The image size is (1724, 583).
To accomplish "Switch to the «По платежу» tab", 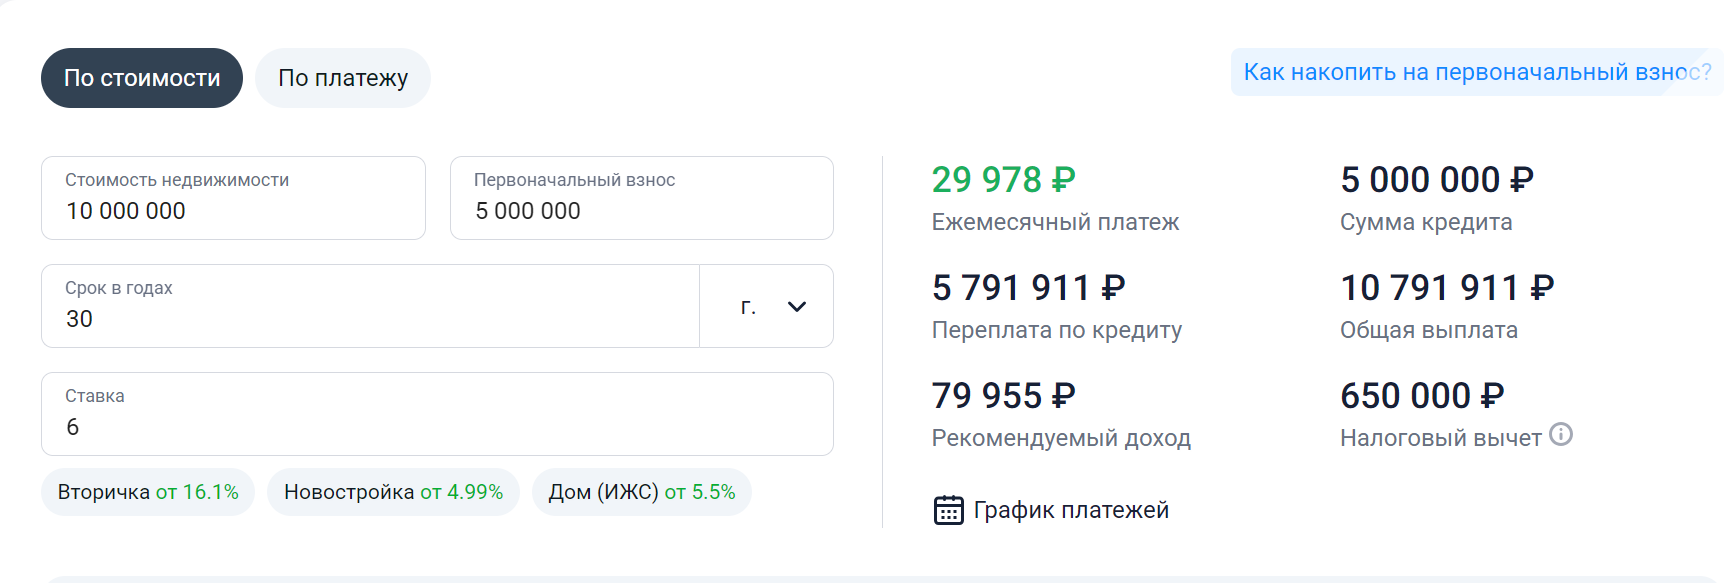I will click(343, 78).
